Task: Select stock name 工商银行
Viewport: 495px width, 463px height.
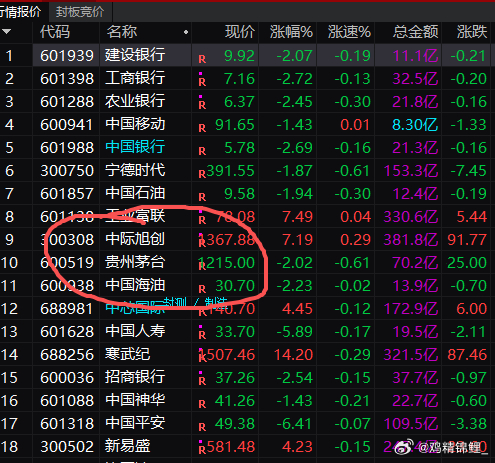Action: click(135, 78)
